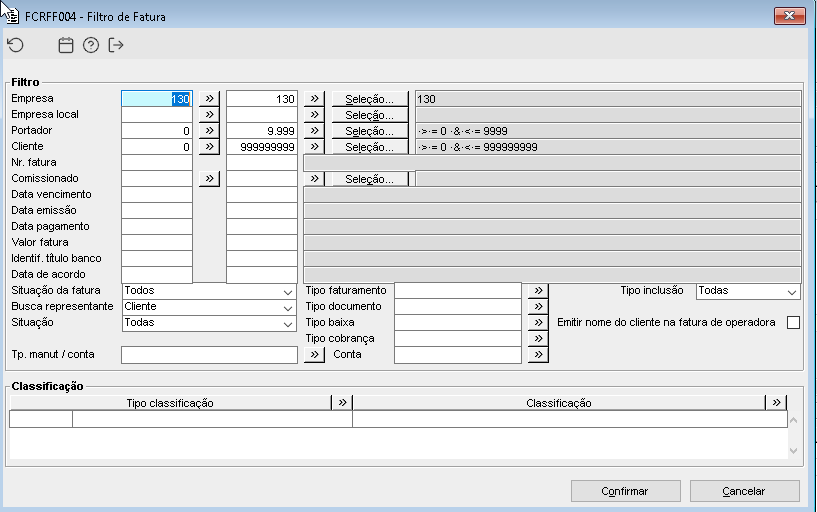Click the Empresa start field with 130

tap(157, 99)
